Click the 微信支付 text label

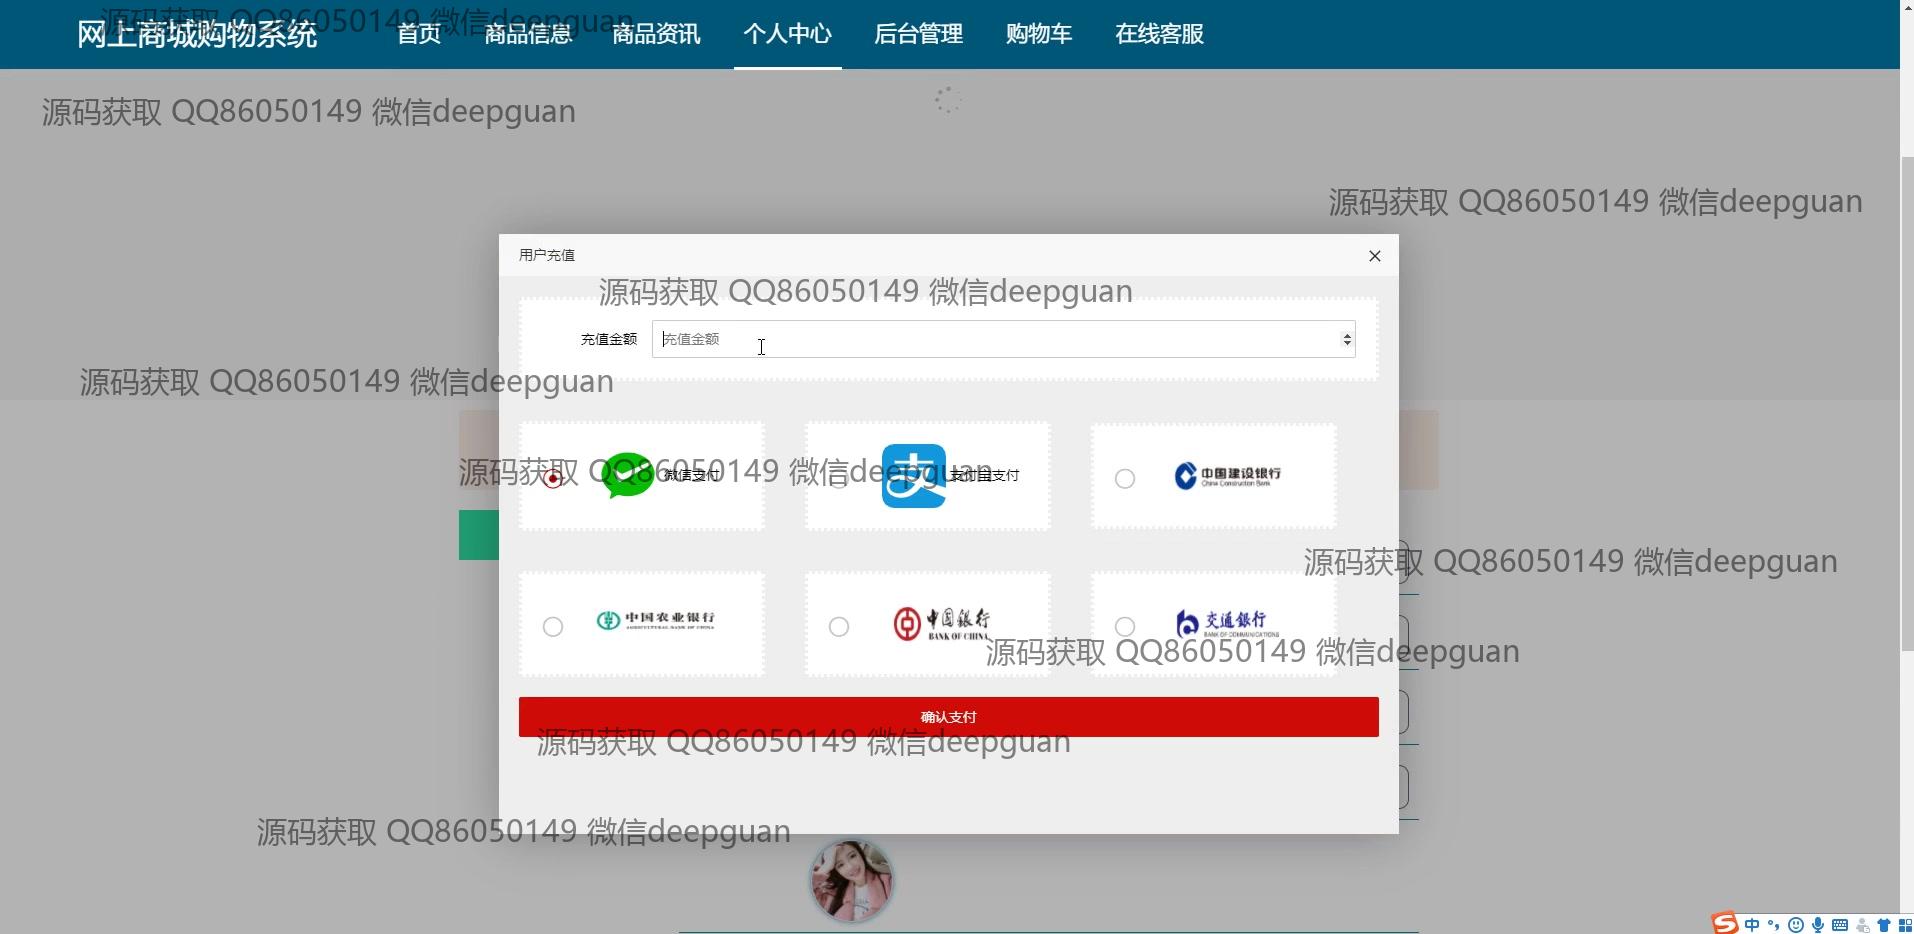click(x=692, y=475)
